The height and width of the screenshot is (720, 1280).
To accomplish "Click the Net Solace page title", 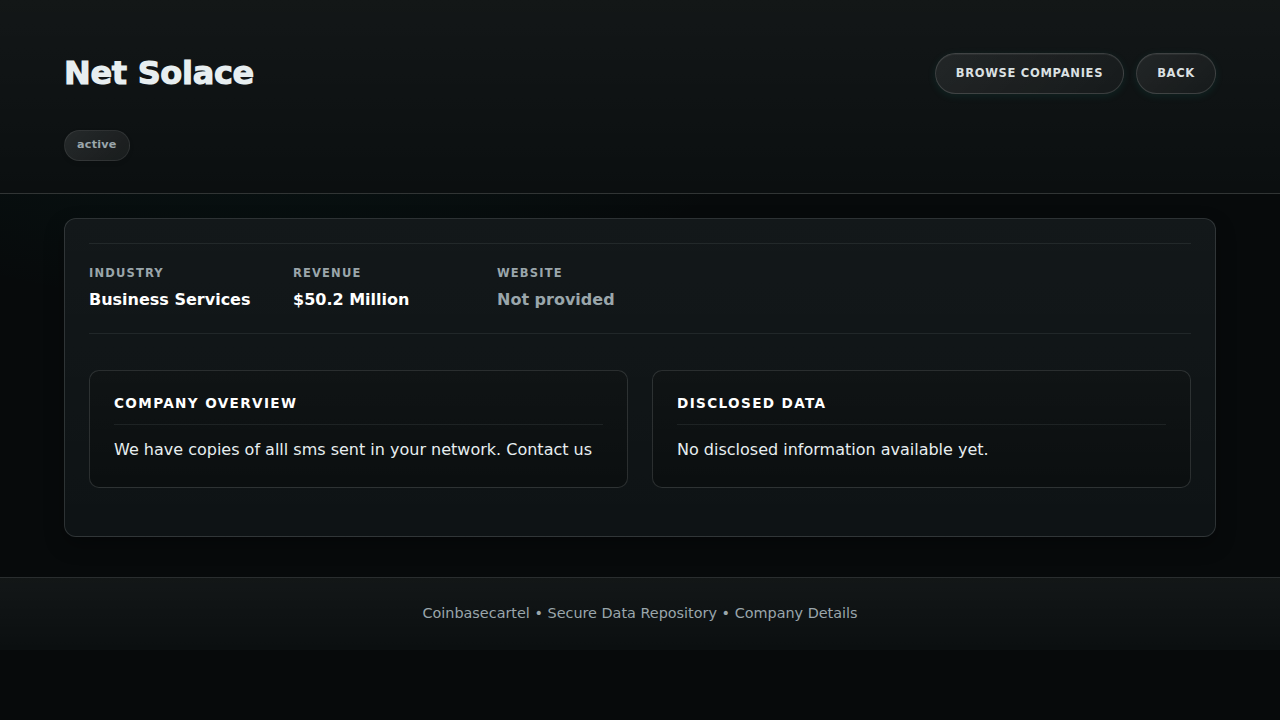I will (x=159, y=73).
